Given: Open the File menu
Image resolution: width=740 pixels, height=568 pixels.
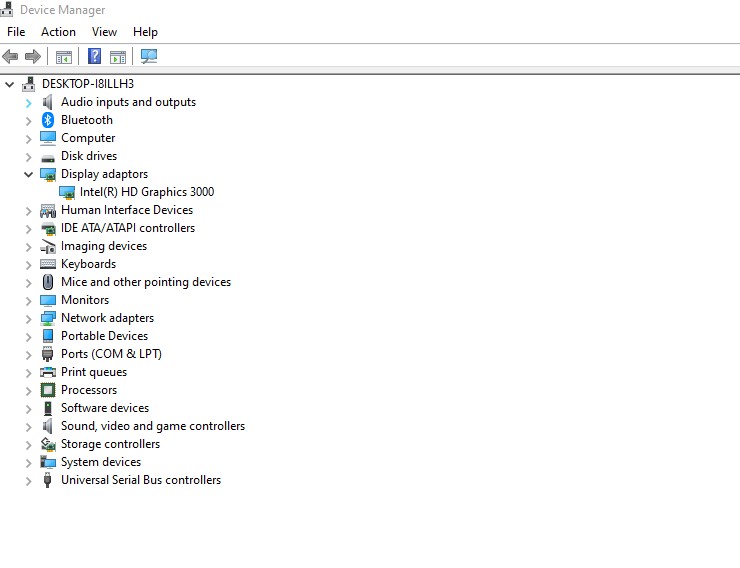Looking at the screenshot, I should click(16, 32).
